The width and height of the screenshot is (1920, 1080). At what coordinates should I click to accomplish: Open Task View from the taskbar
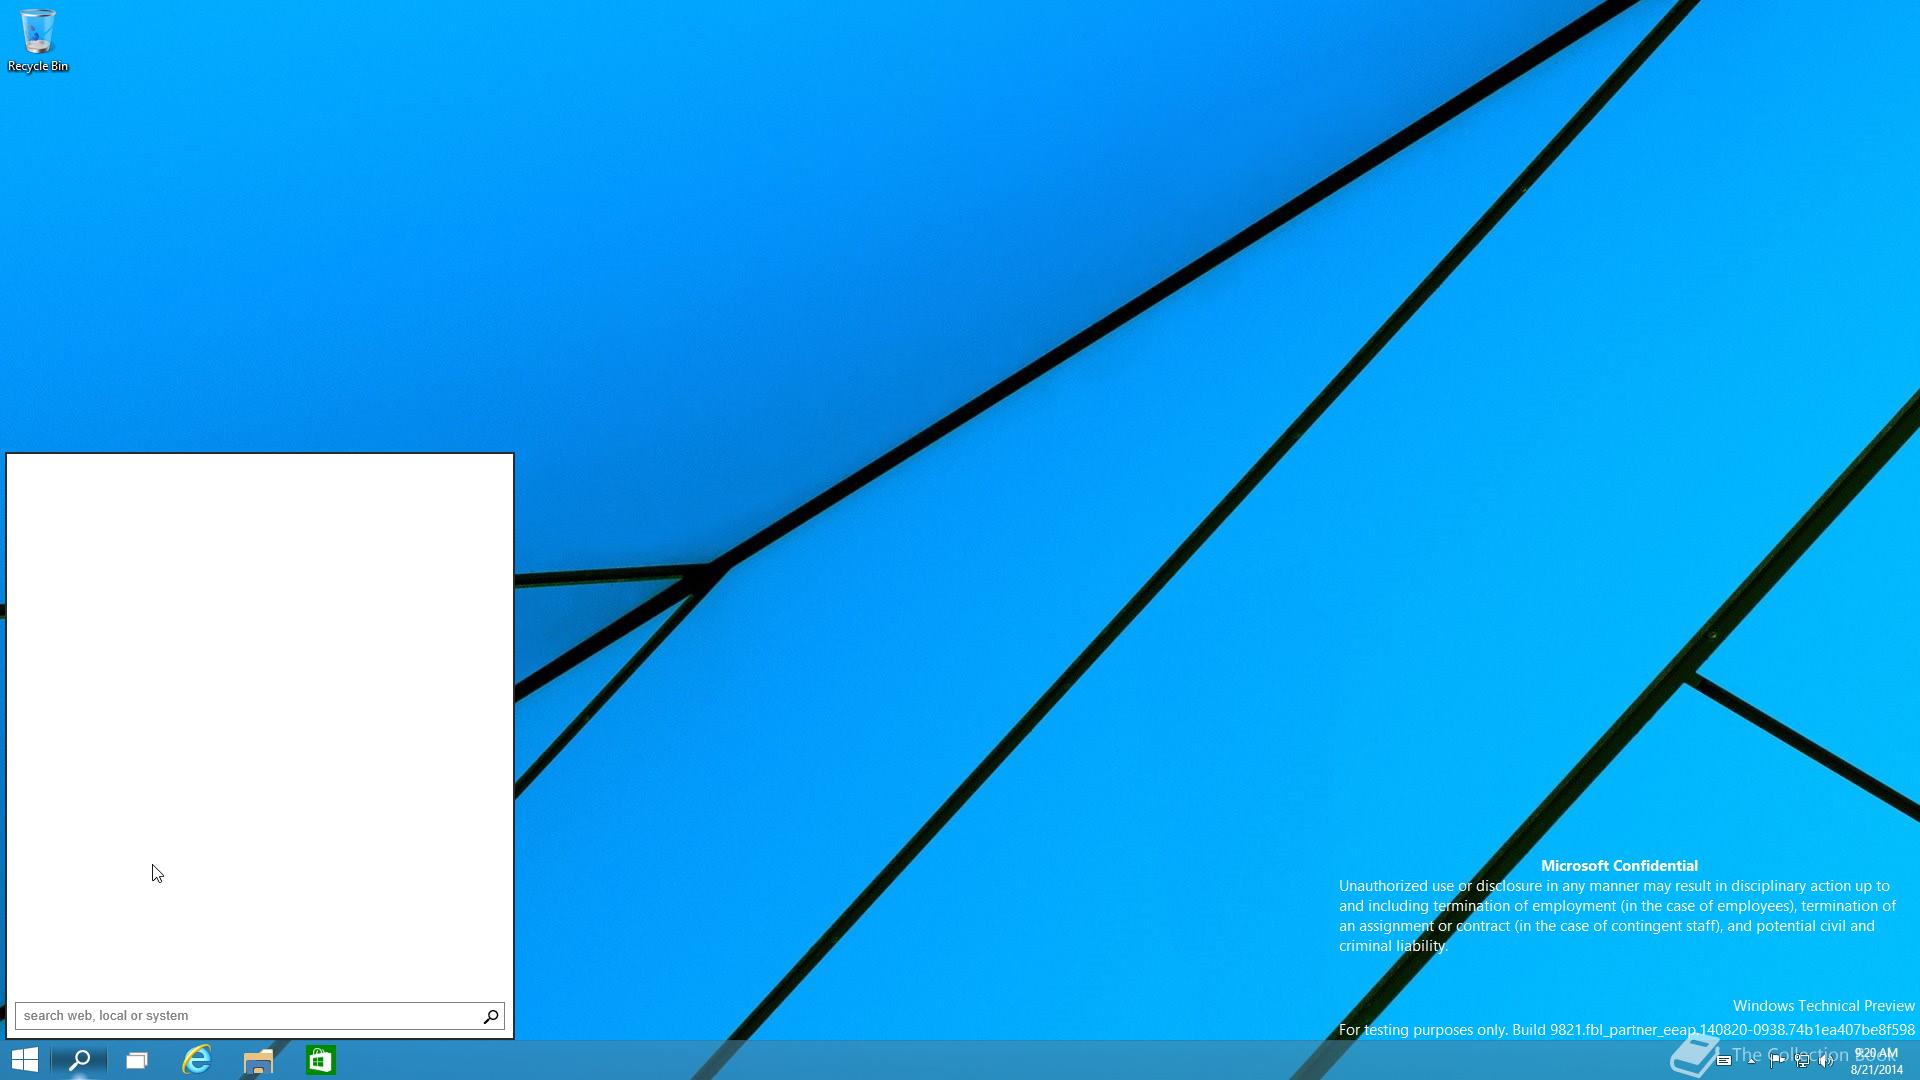(137, 1060)
